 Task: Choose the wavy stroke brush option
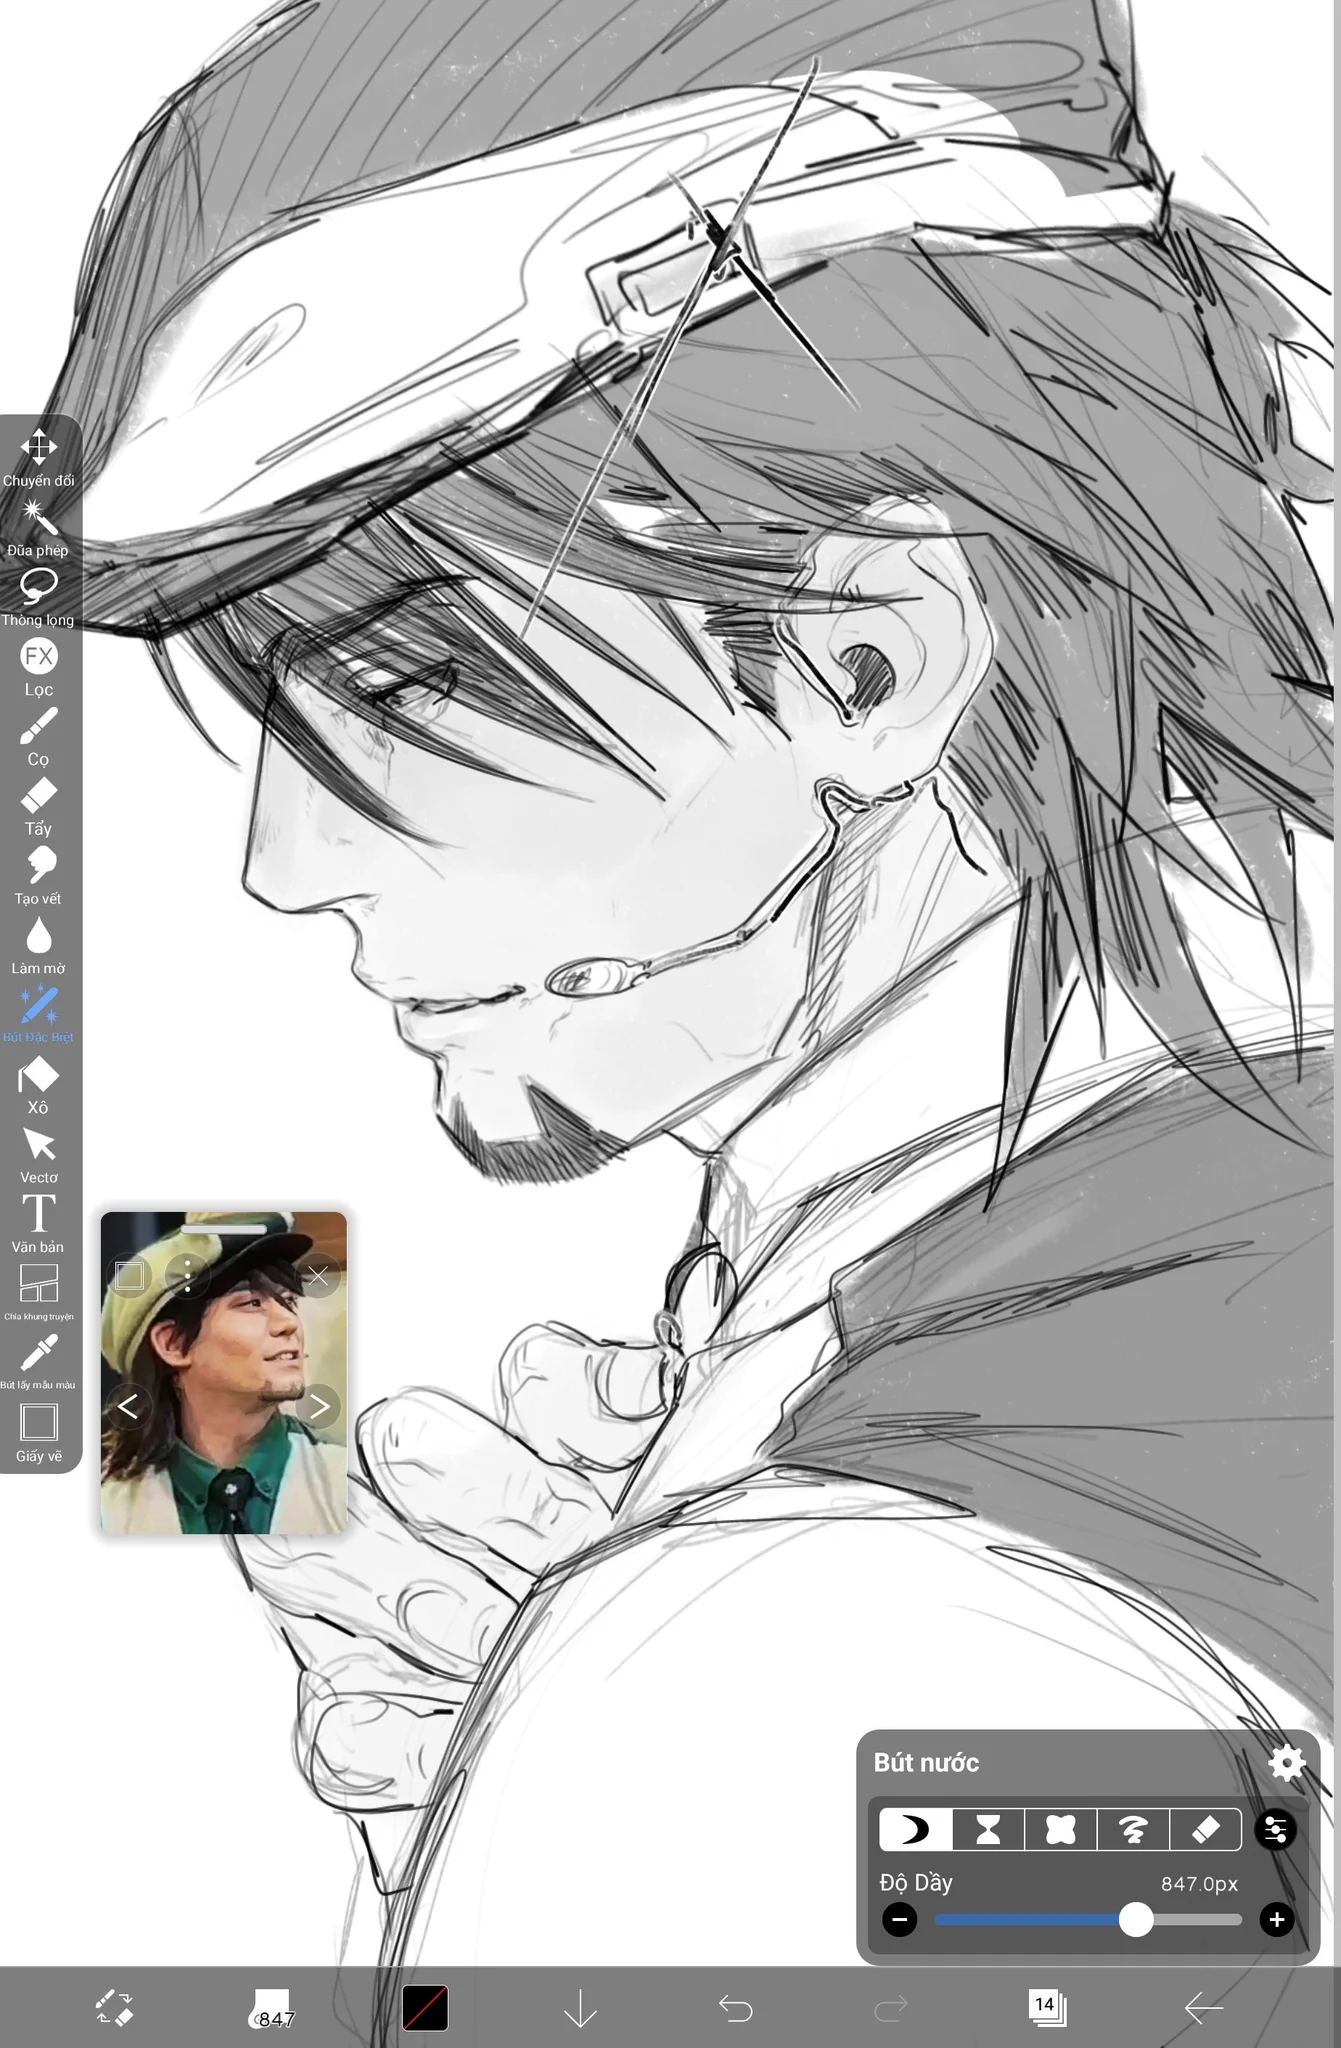click(1132, 1830)
